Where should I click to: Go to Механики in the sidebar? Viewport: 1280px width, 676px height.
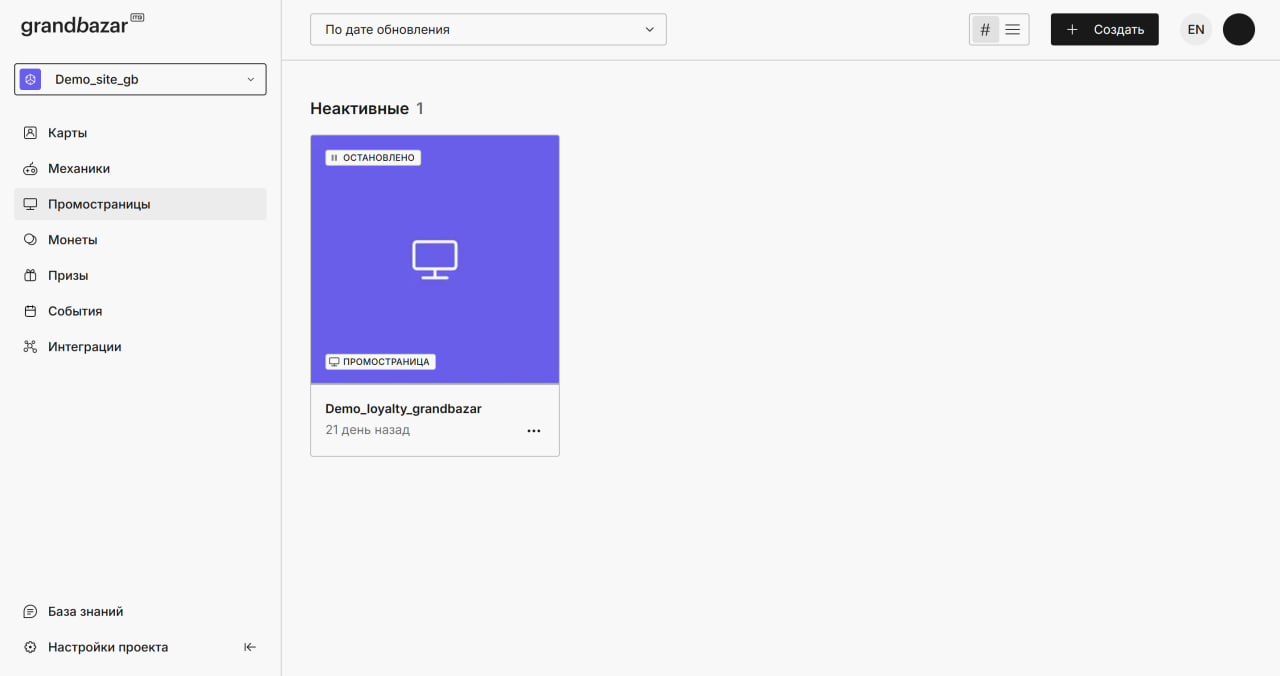click(x=140, y=169)
